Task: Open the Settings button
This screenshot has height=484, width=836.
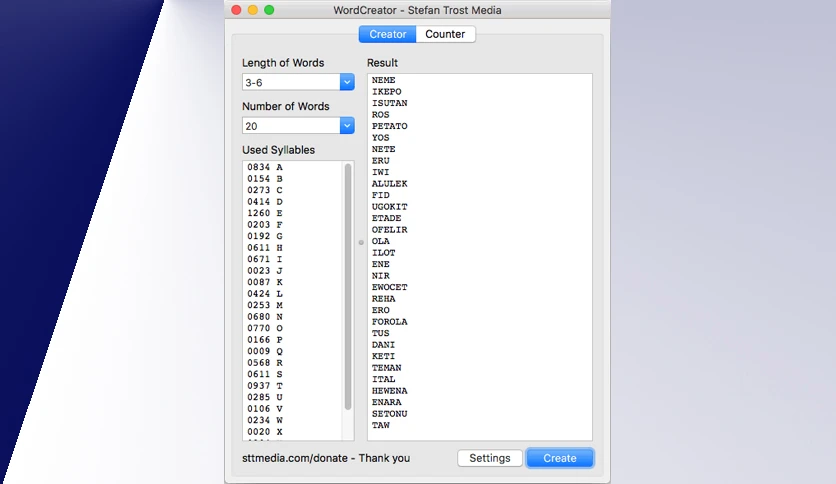Action: point(489,458)
